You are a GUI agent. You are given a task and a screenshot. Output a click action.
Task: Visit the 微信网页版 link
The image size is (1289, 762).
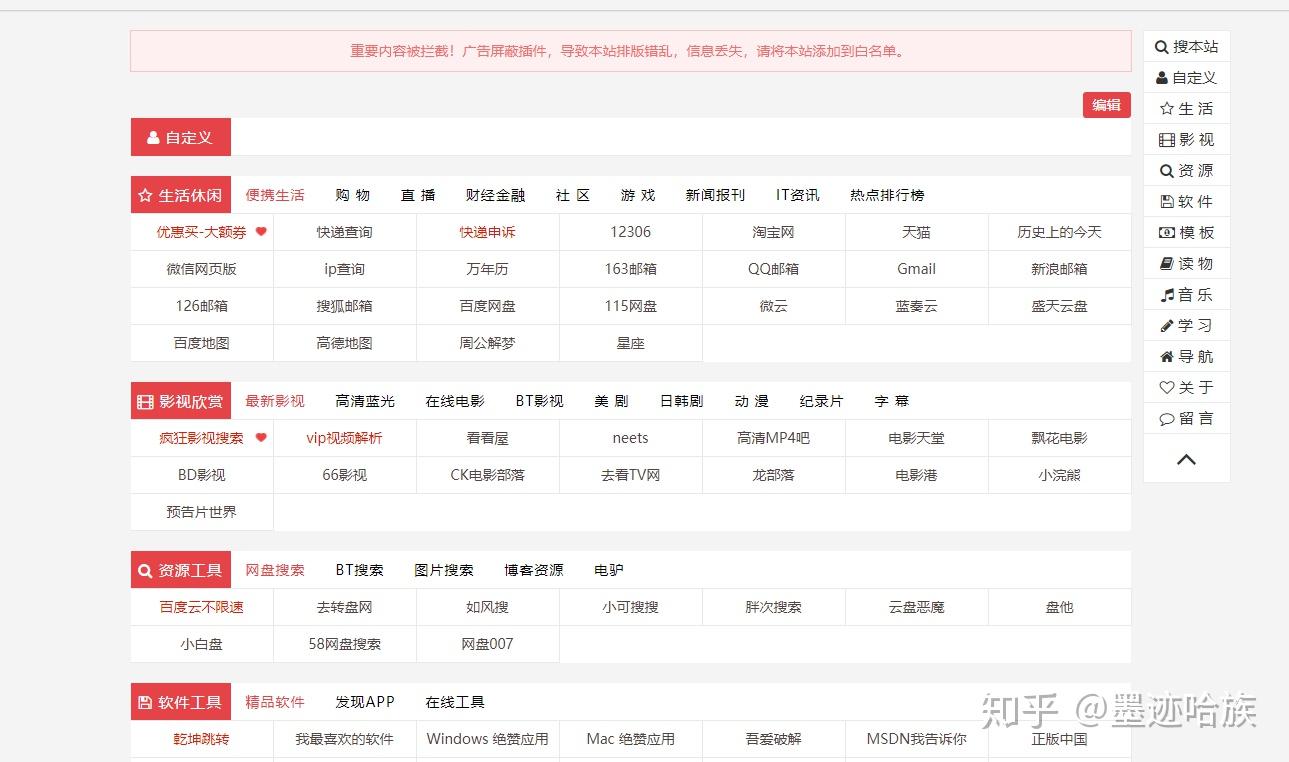tap(202, 269)
